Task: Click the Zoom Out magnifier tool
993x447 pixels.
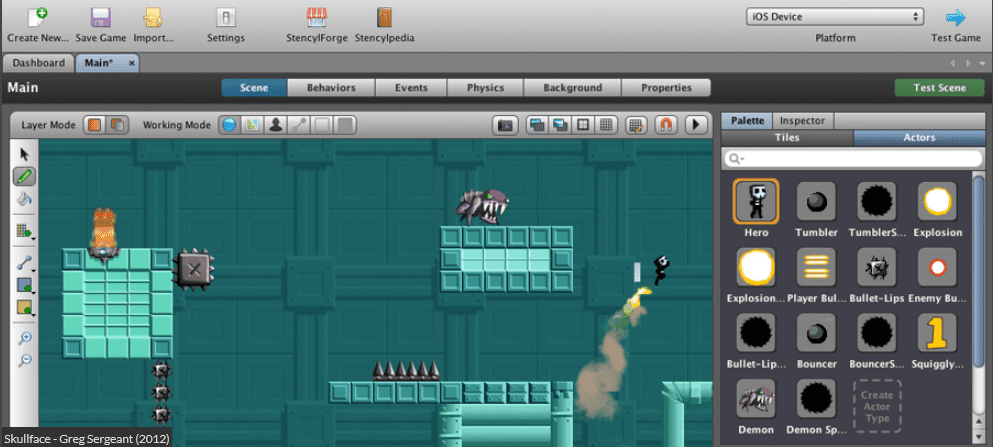Action: coord(25,360)
